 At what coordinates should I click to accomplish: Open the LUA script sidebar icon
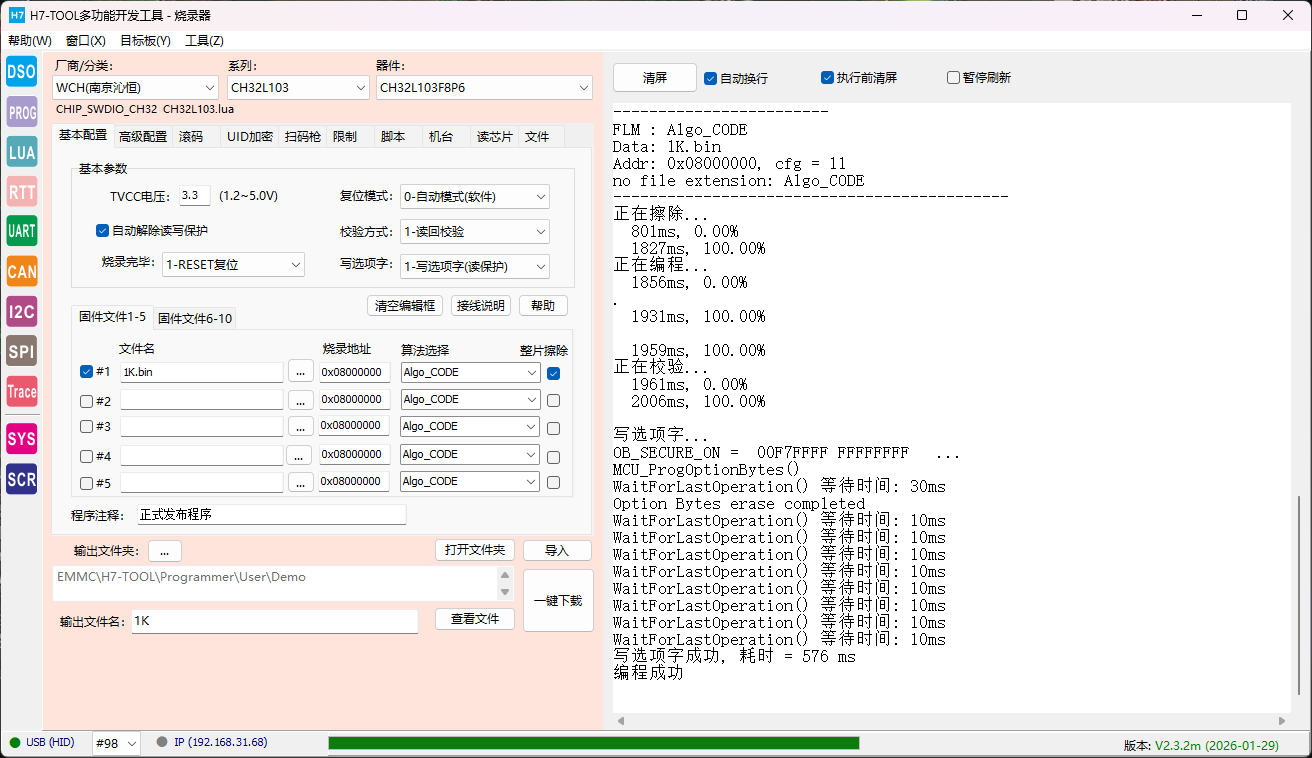[21, 152]
